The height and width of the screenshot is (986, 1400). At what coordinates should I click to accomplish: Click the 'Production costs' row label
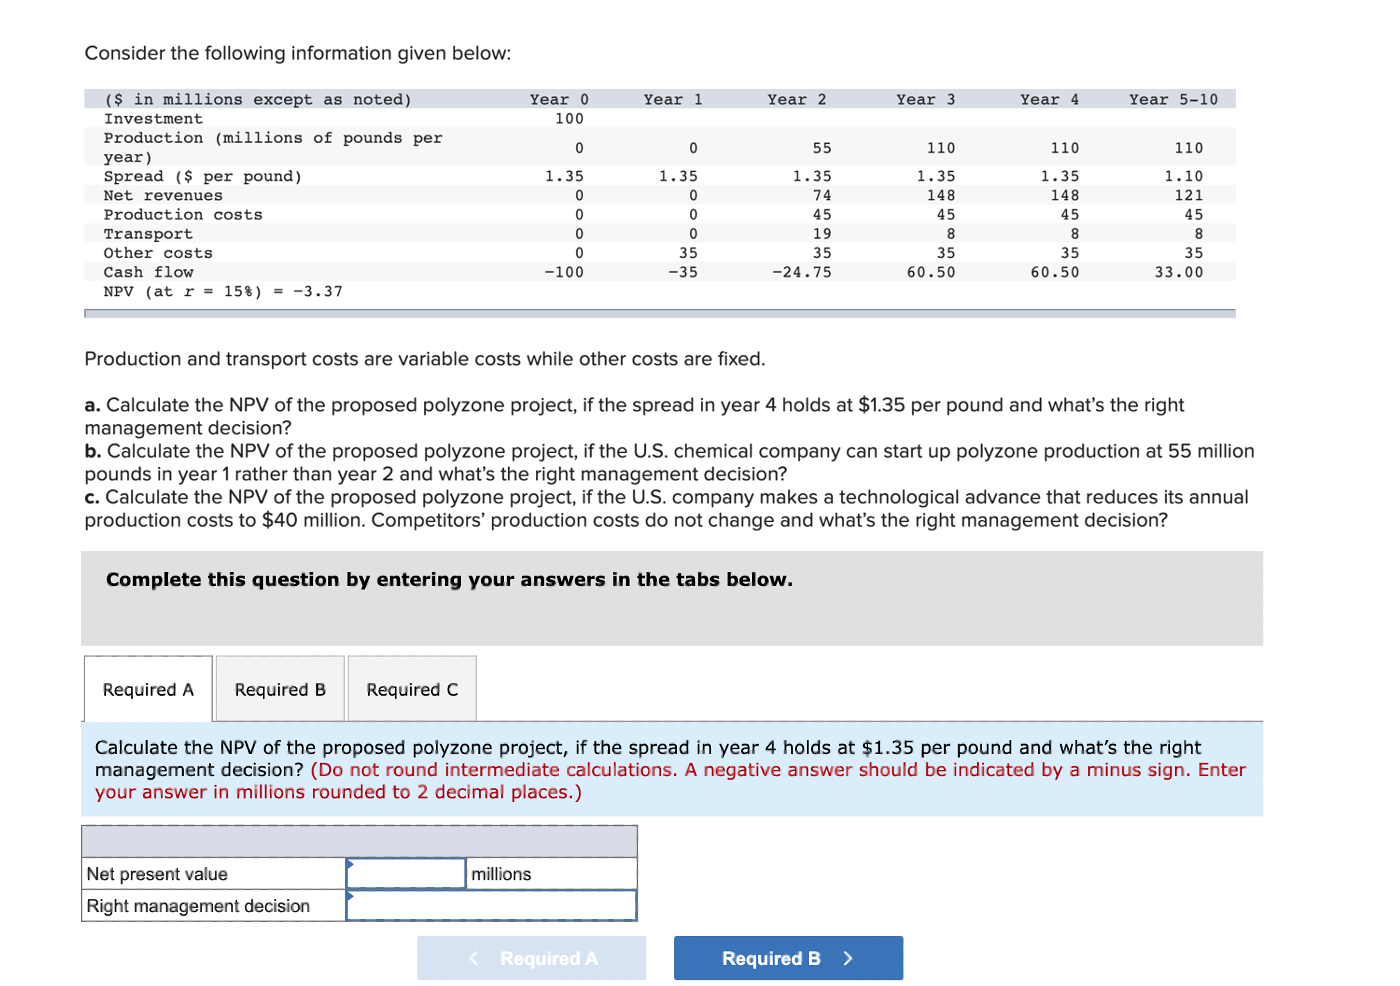[183, 214]
